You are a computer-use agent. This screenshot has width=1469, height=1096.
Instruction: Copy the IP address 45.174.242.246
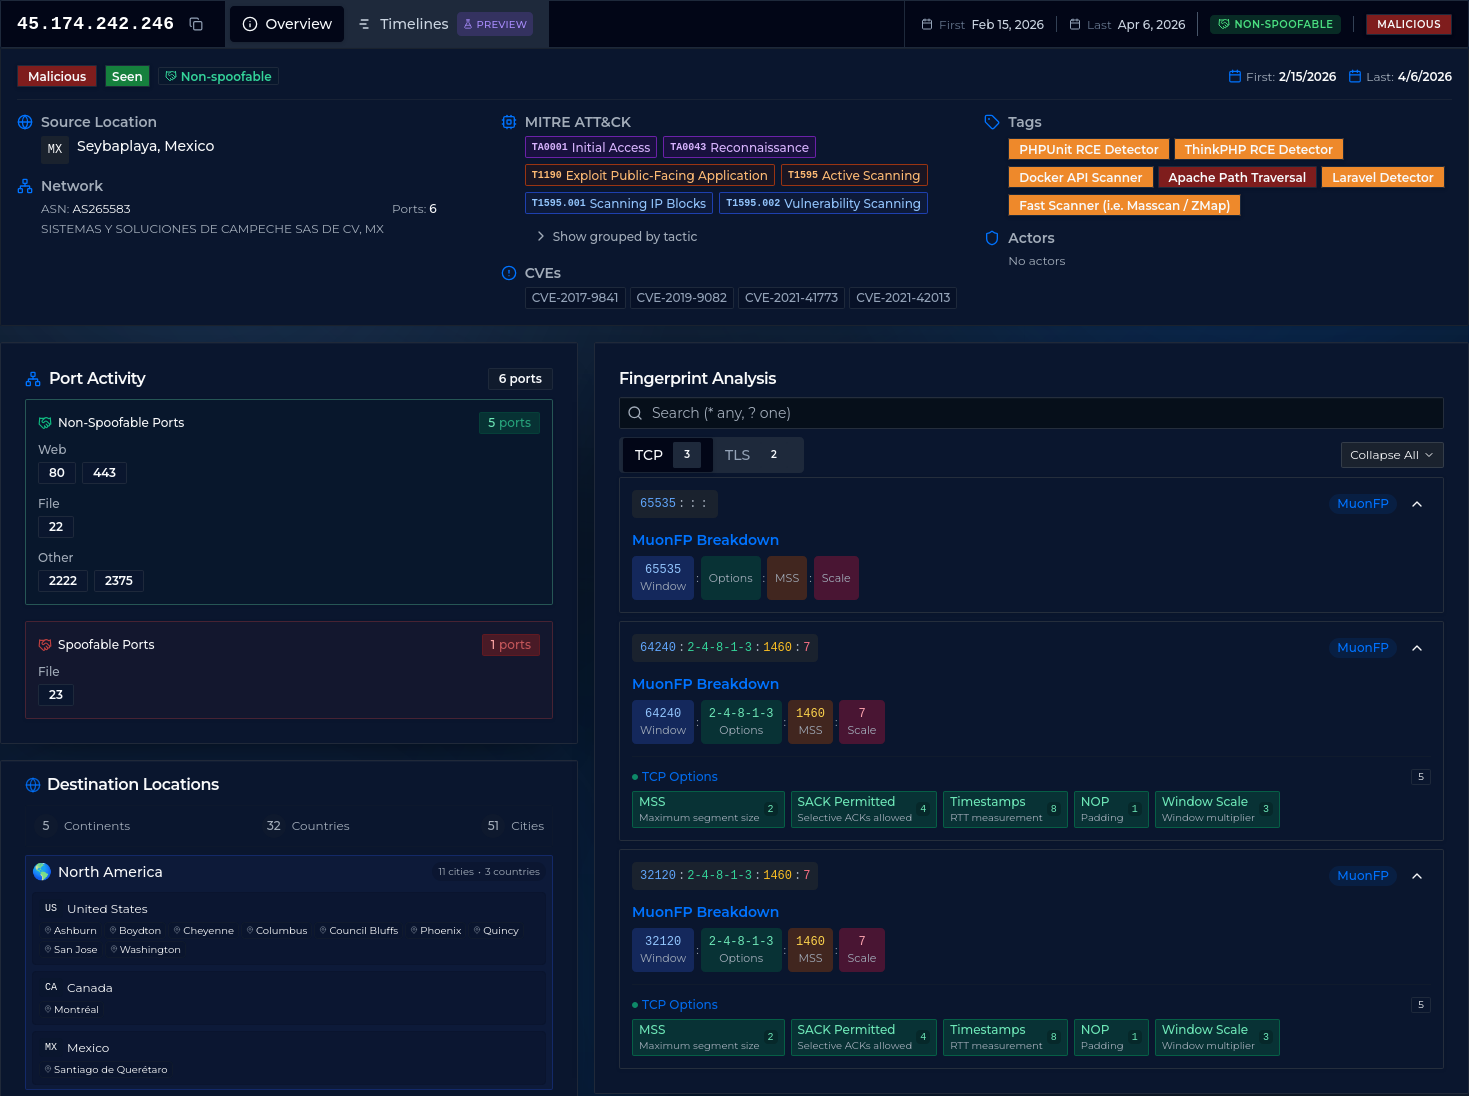(196, 23)
